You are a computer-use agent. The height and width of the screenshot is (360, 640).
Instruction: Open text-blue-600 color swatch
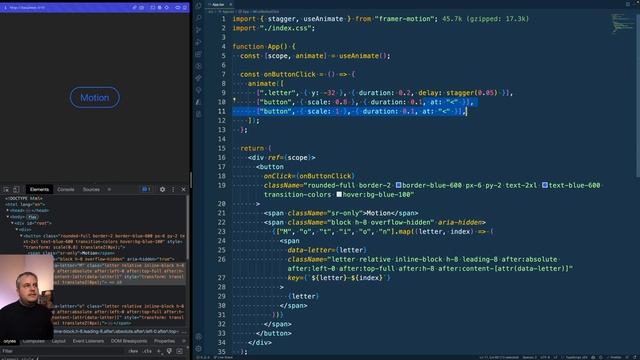coord(545,185)
